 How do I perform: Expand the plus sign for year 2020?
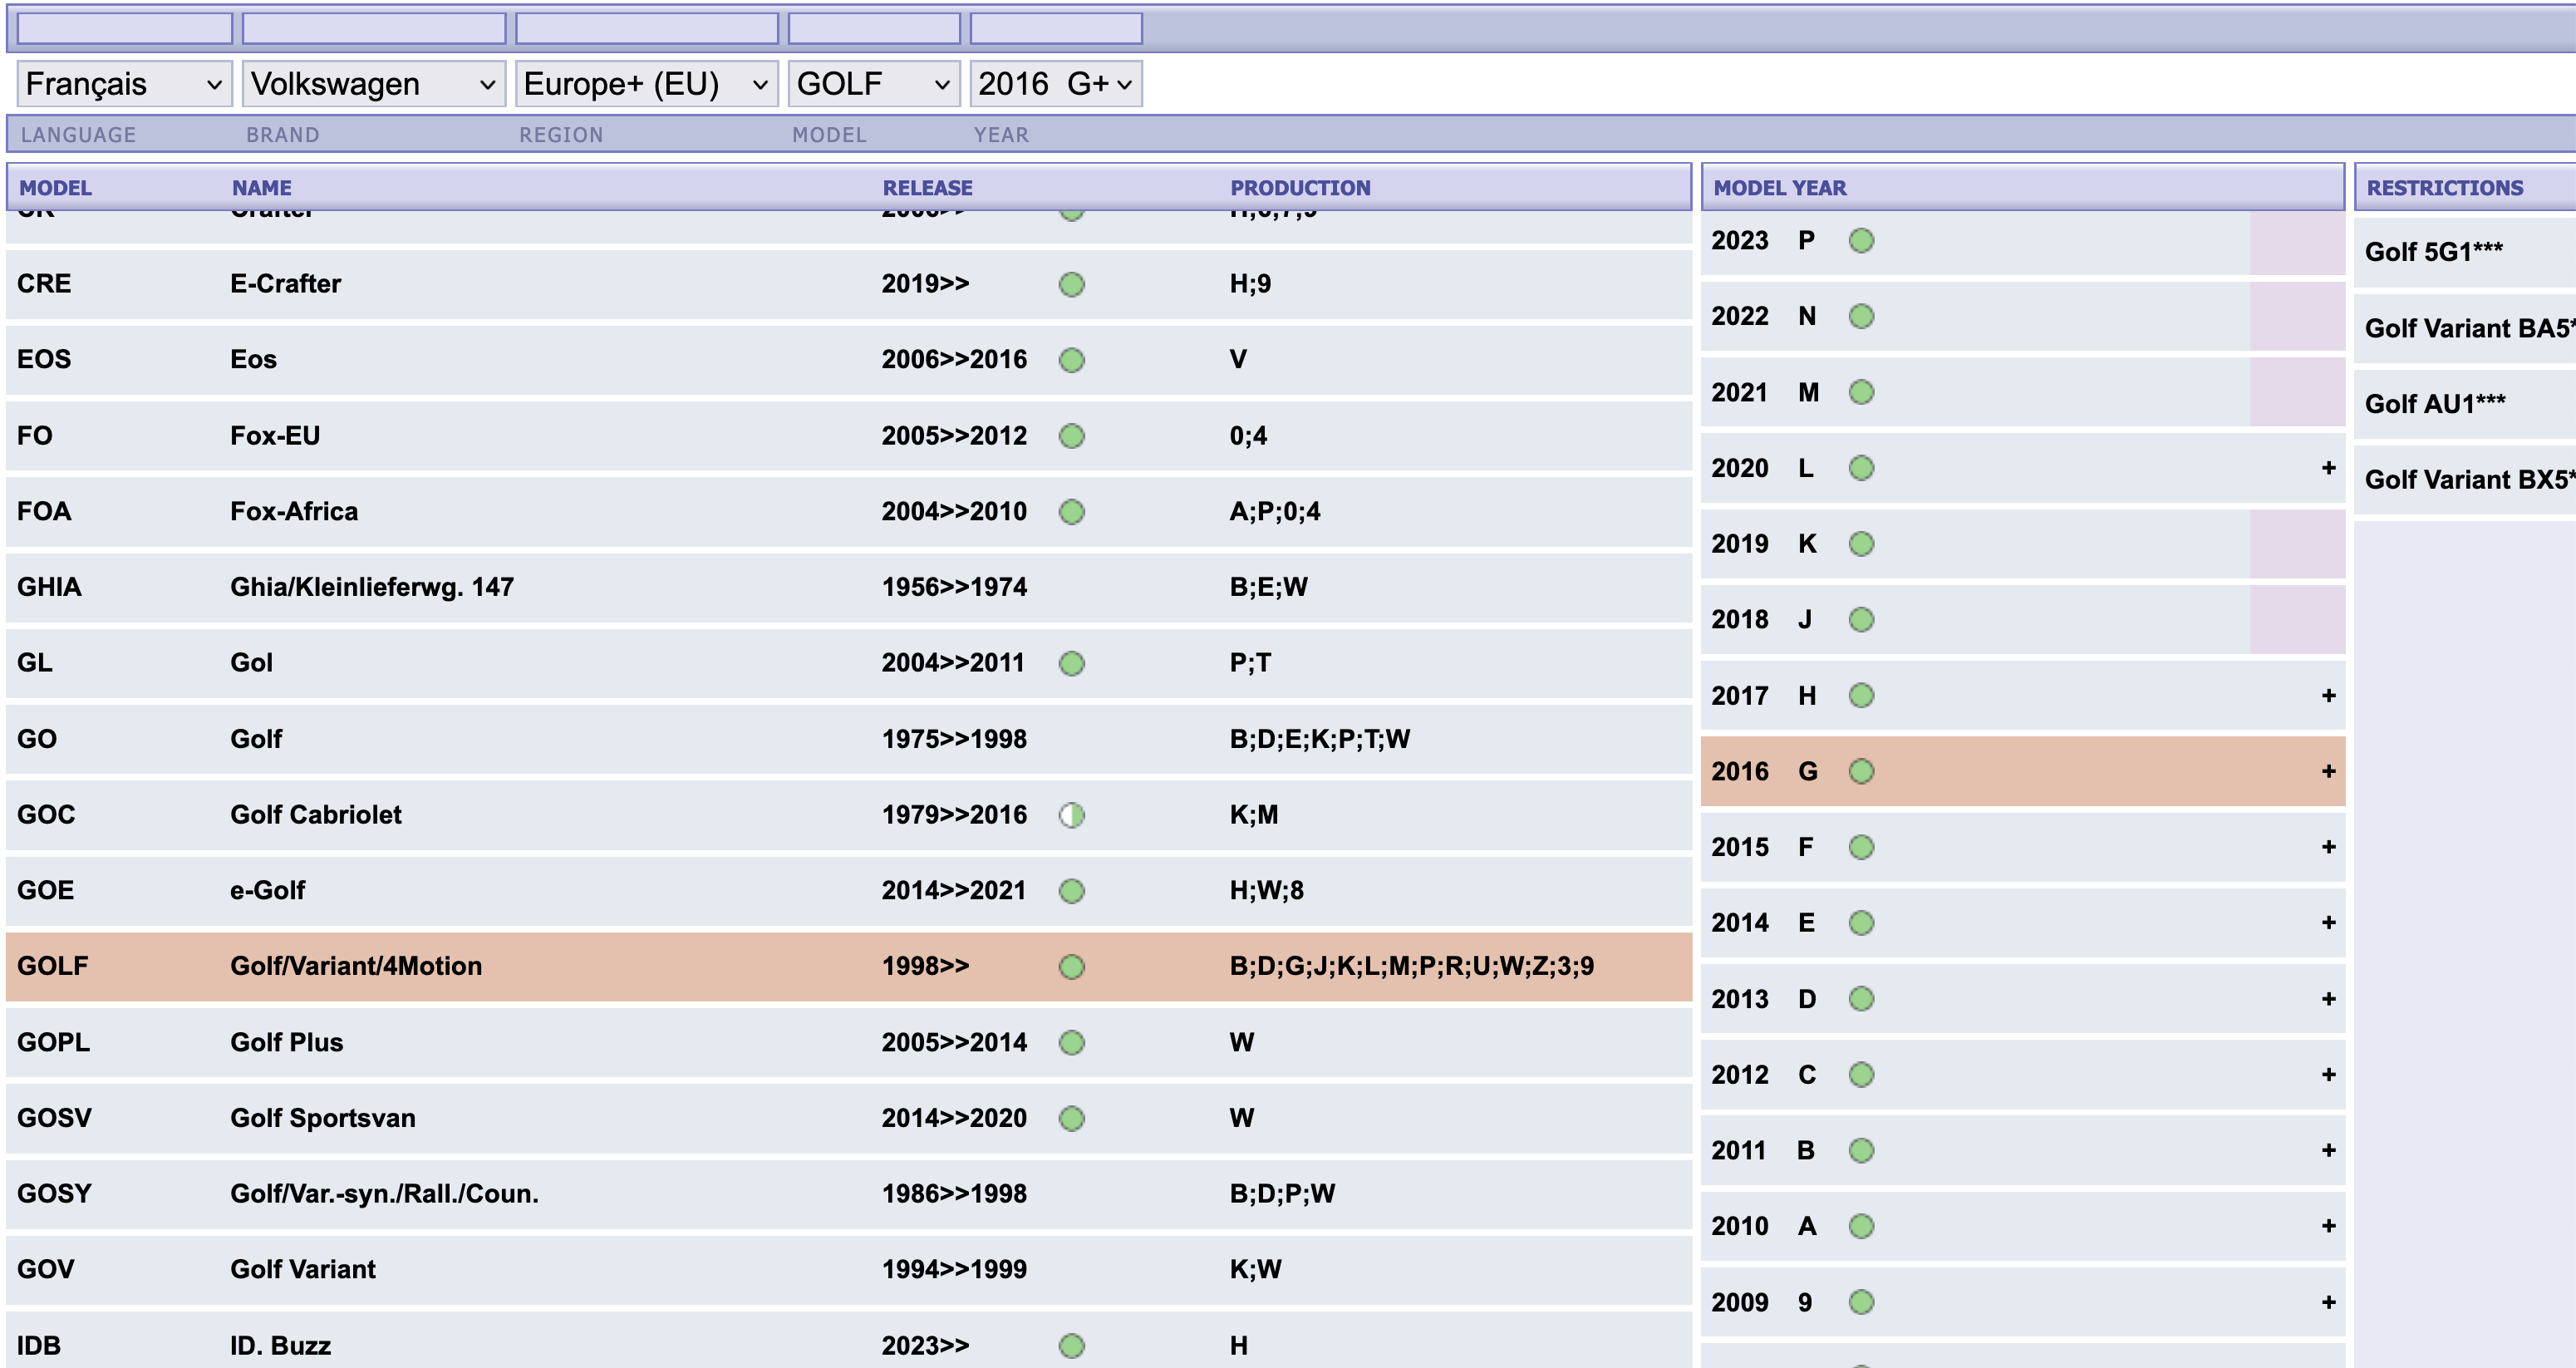pos(2329,468)
